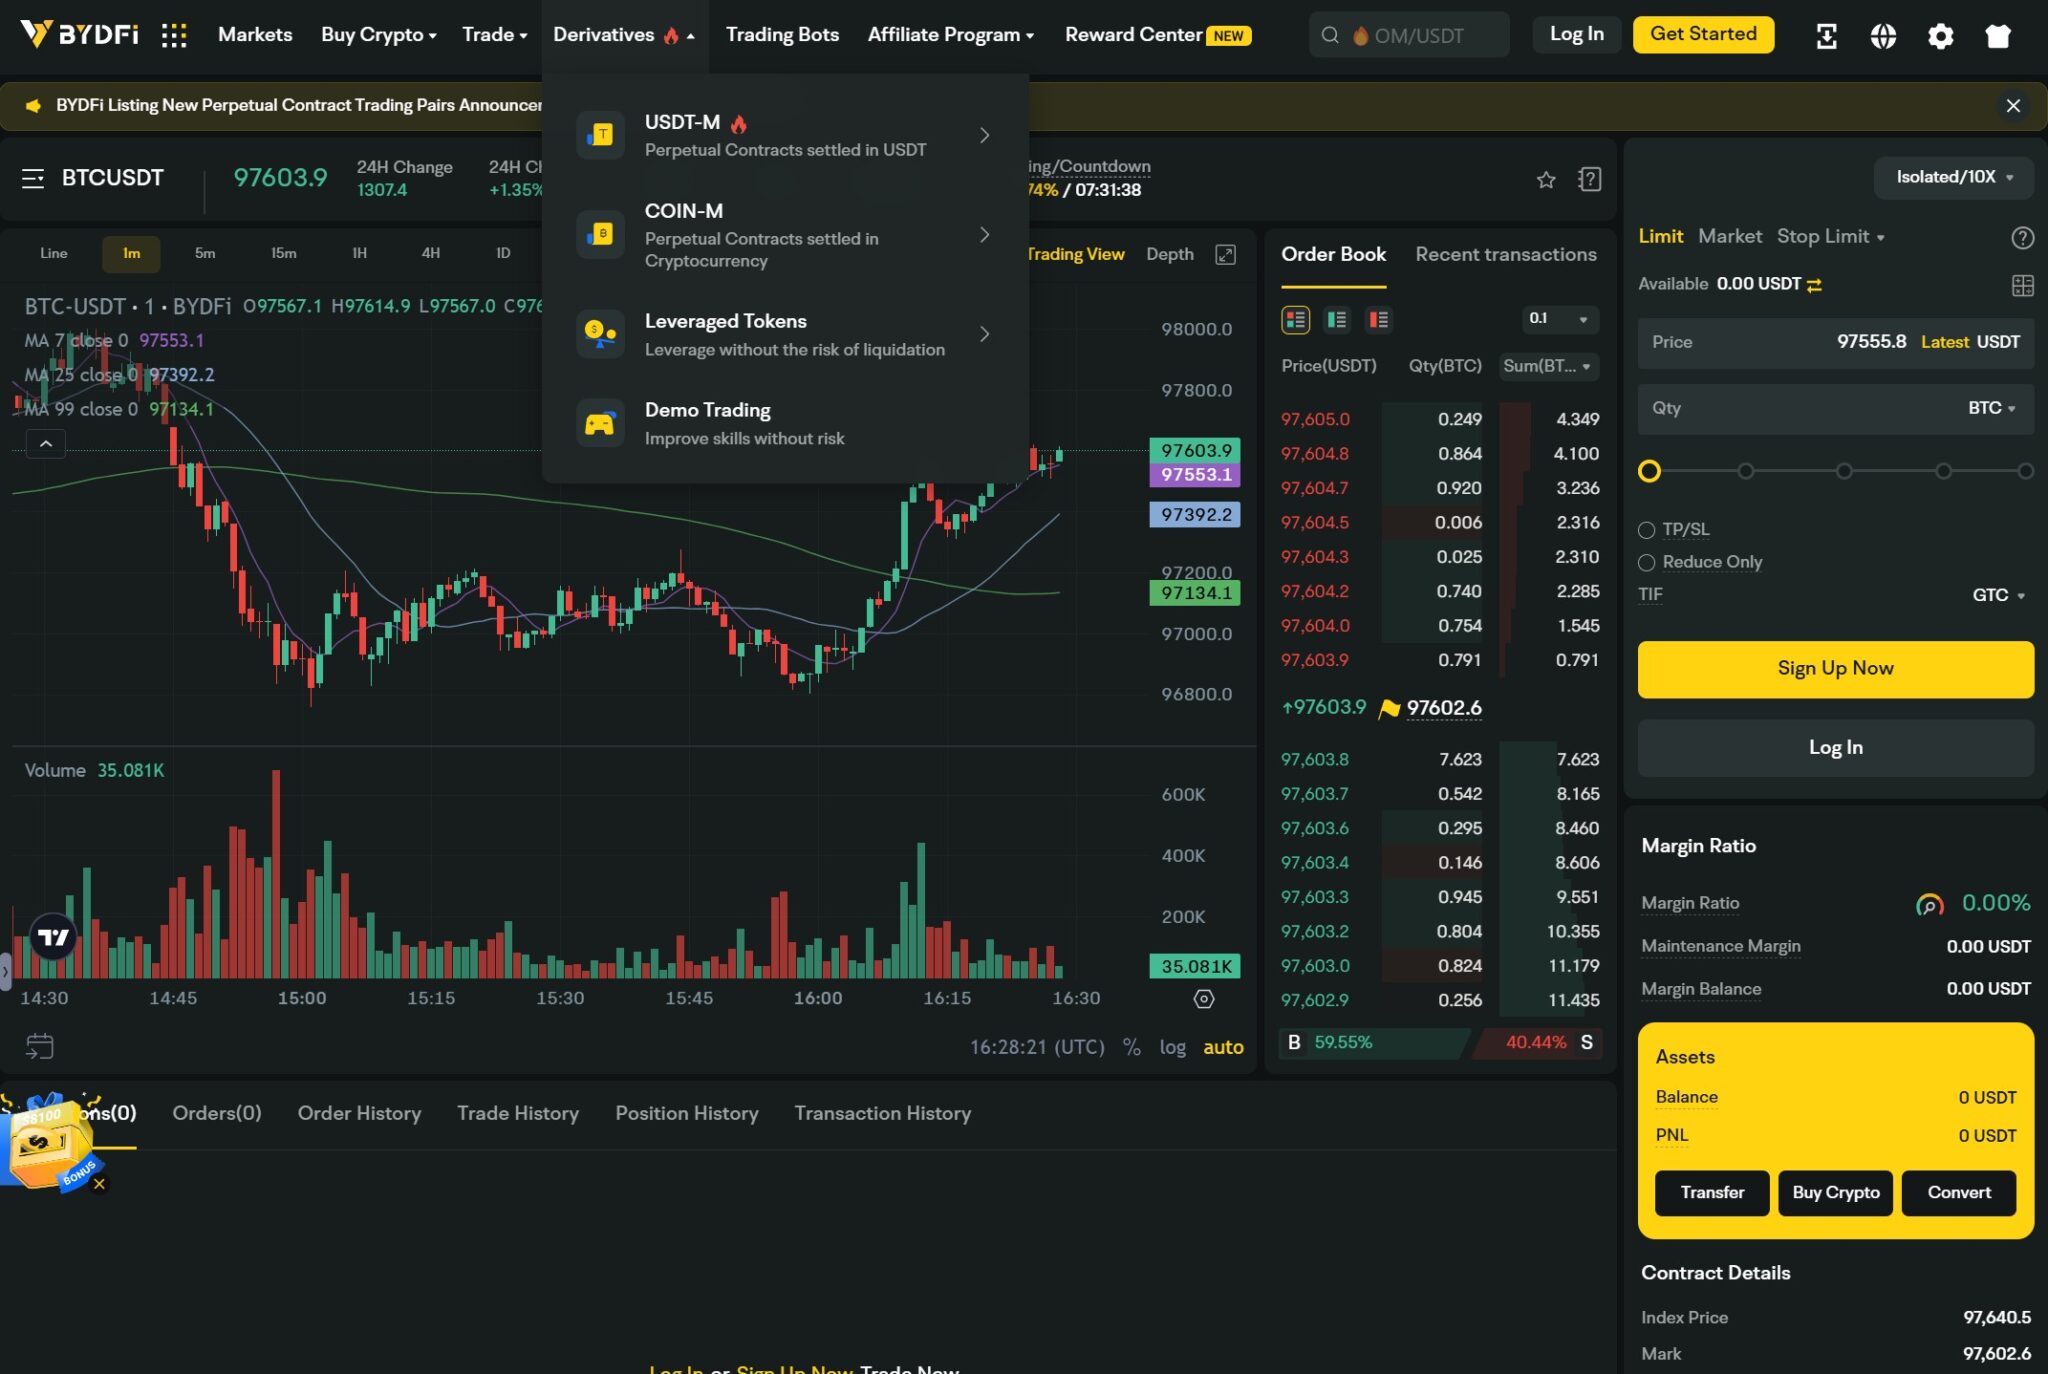The image size is (2048, 1374).
Task: Open language globe icon in header
Action: (x=1883, y=36)
